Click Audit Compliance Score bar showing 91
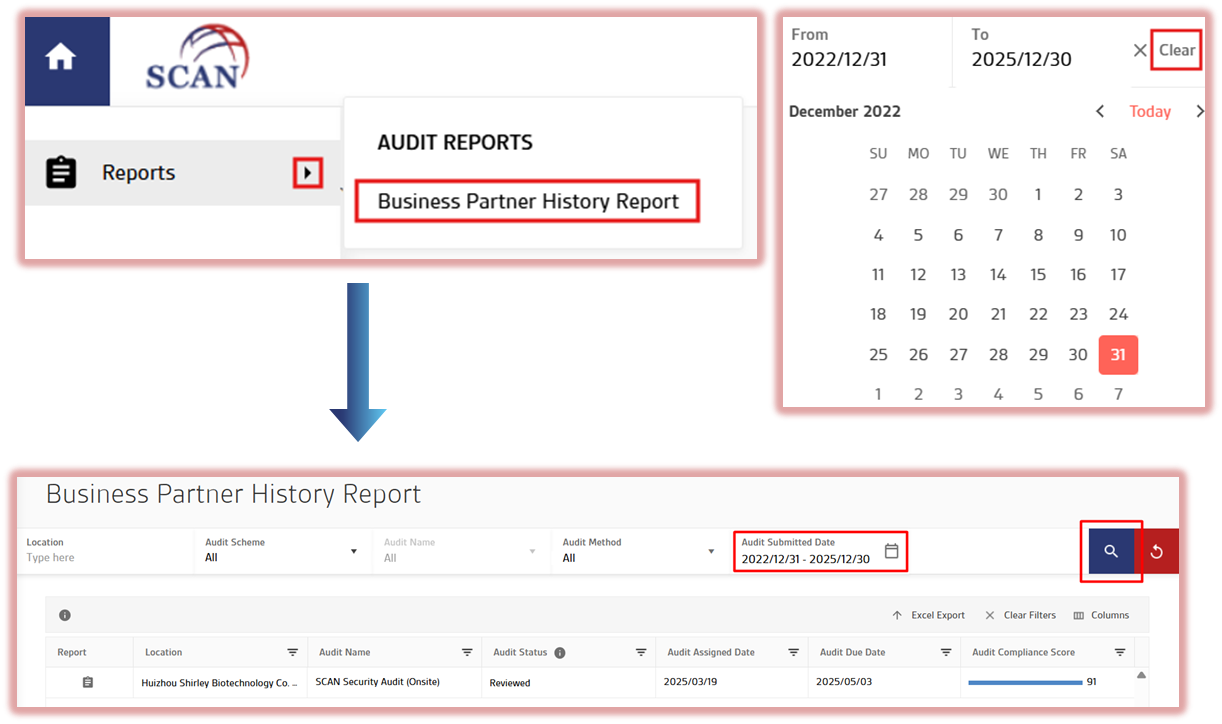The height and width of the screenshot is (724, 1222). tap(1025, 682)
